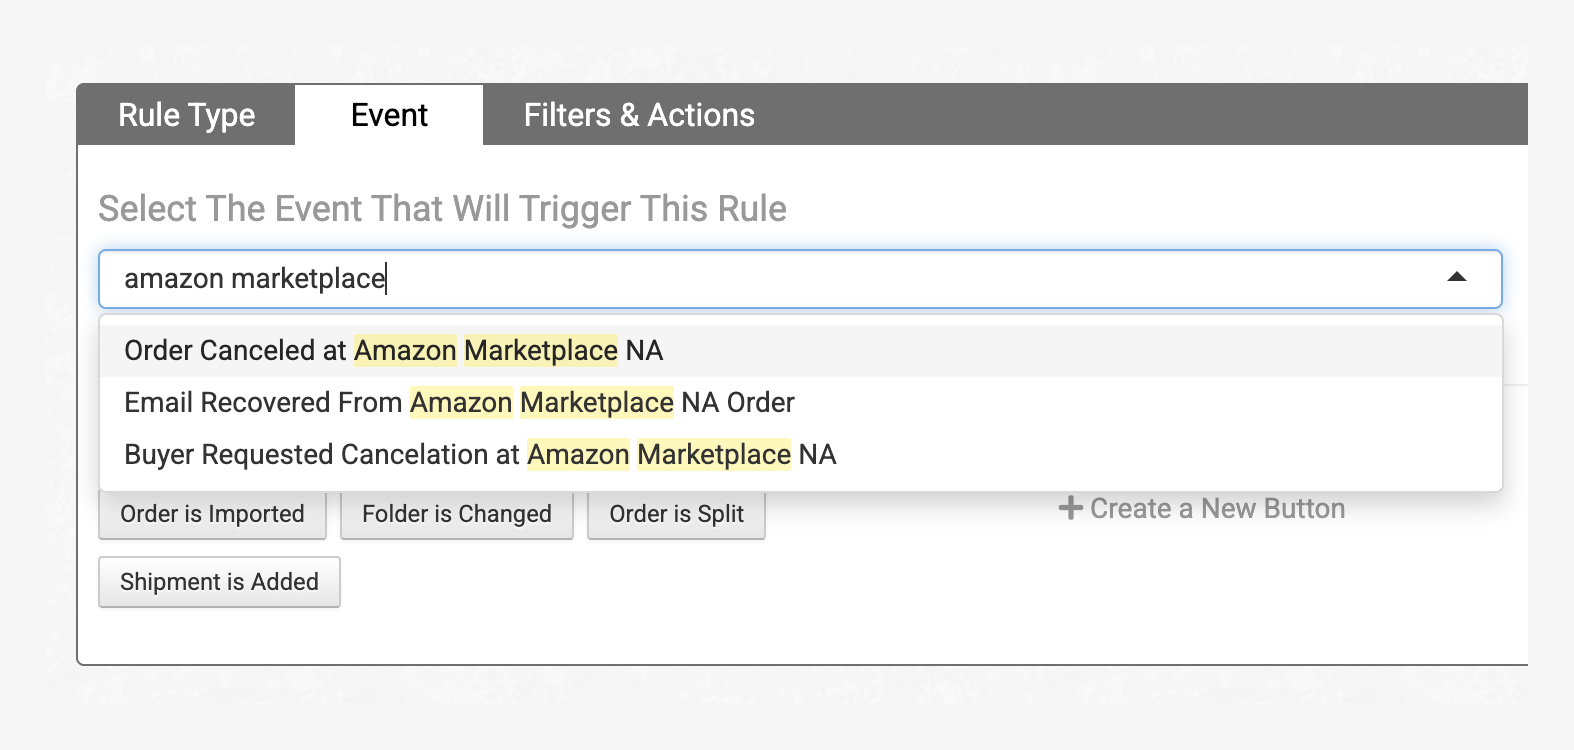1574x750 pixels.
Task: Choose 'Email Recovered From Amazon Marketplace NA Order'
Action: point(801,403)
